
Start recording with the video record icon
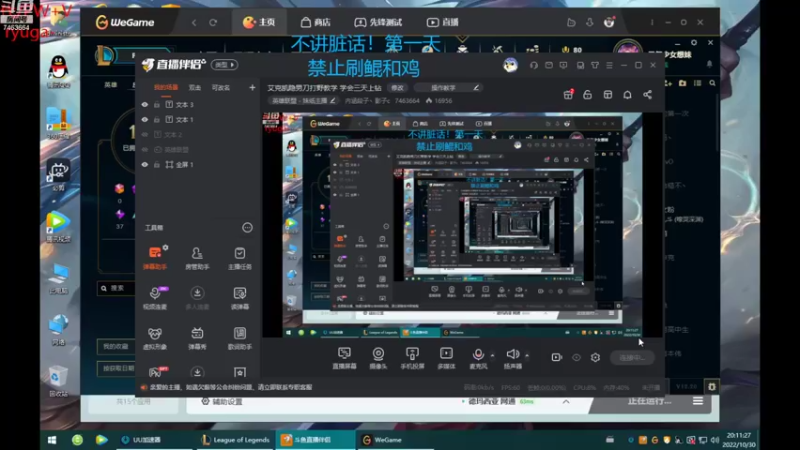click(557, 357)
